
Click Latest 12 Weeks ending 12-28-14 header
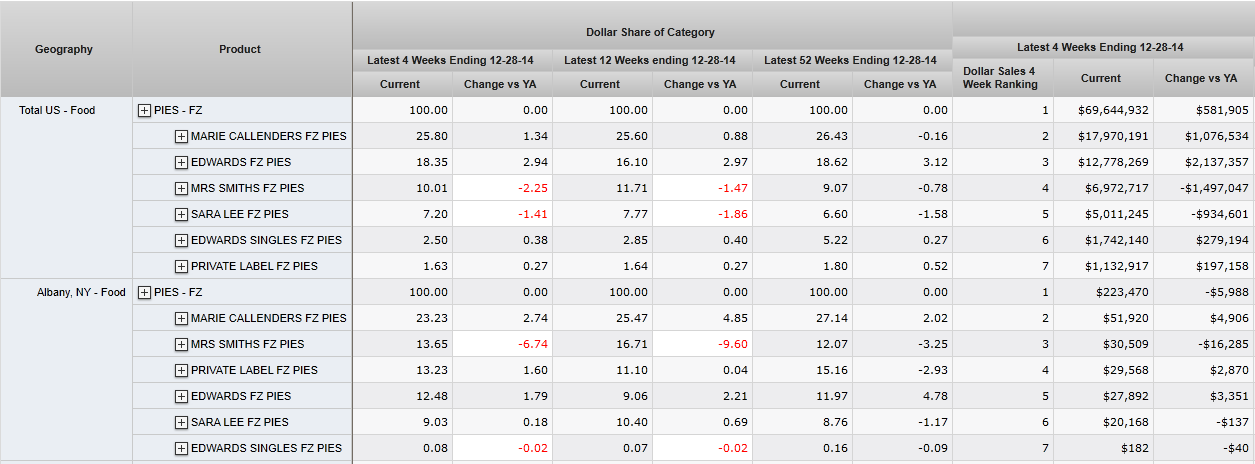pos(650,60)
